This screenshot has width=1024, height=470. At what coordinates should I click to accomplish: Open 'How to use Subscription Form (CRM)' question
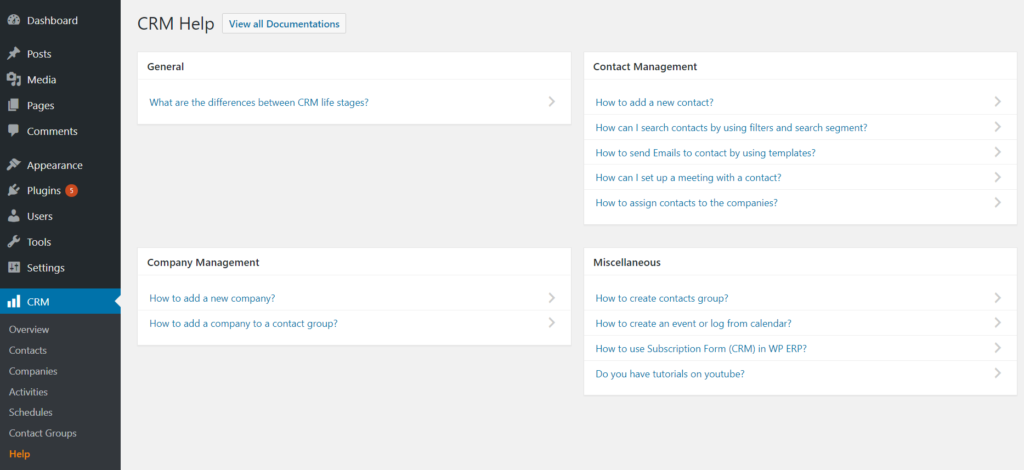tap(701, 348)
